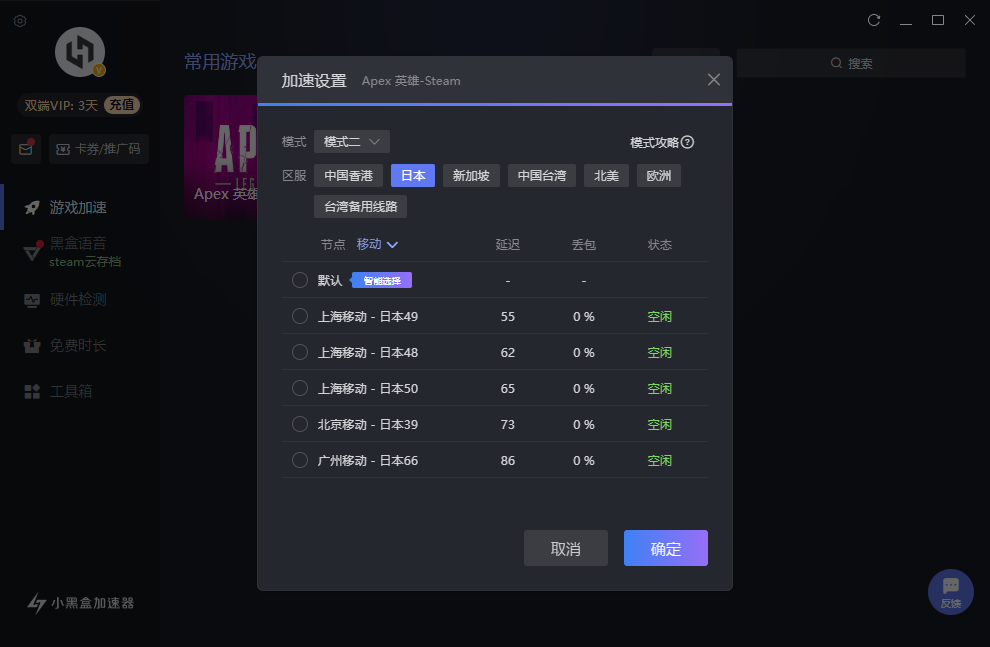Select 台湾备用线路 region

[x=361, y=206]
